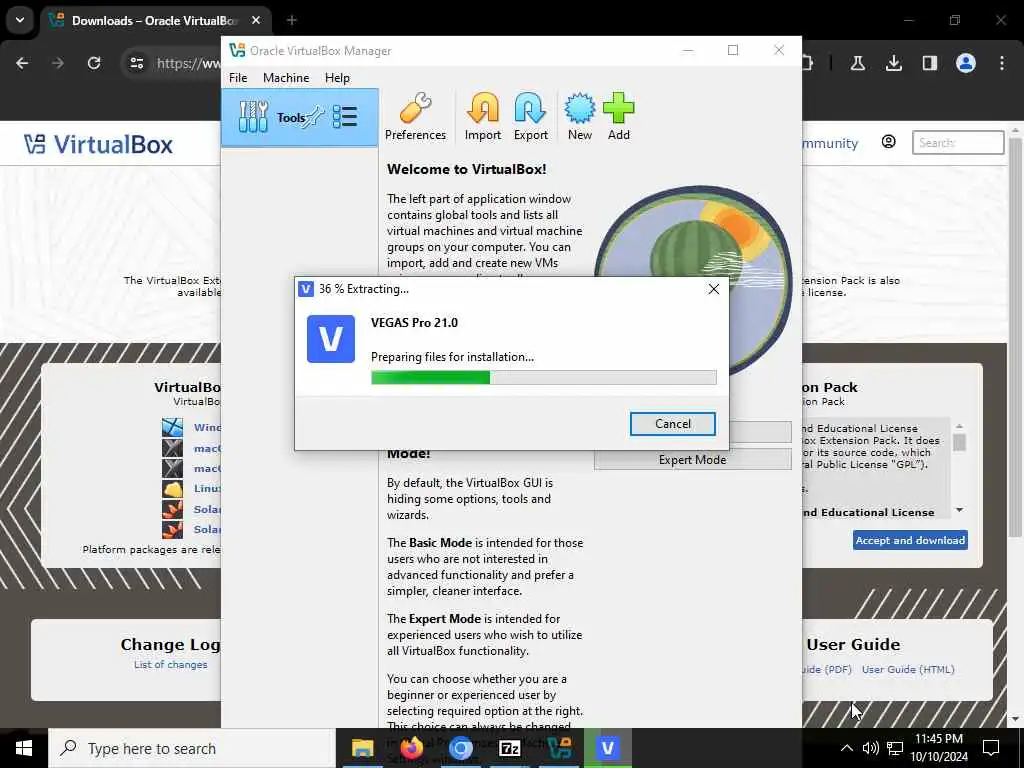This screenshot has height=768, width=1024.
Task: Click the Add machine green plus icon
Action: (x=618, y=116)
